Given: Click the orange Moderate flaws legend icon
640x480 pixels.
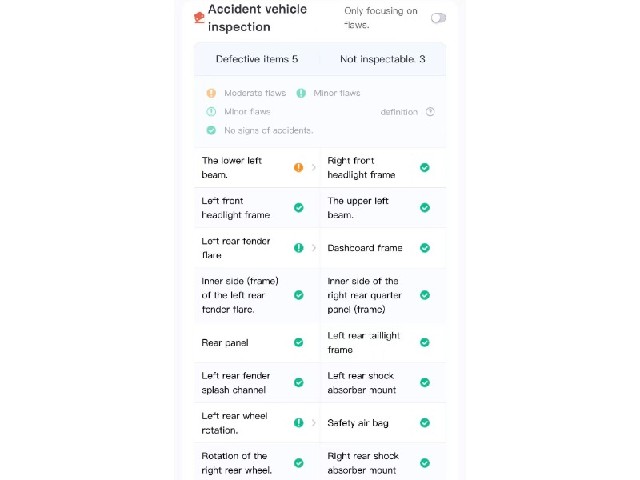Looking at the screenshot, I should 211,93.
